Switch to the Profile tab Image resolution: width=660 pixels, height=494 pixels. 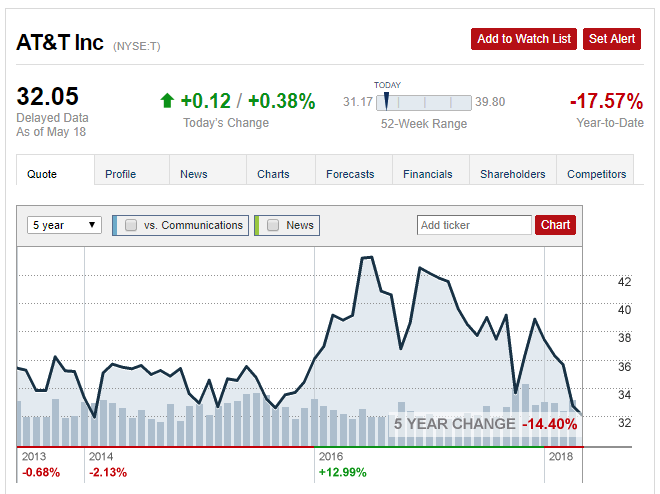tap(120, 174)
